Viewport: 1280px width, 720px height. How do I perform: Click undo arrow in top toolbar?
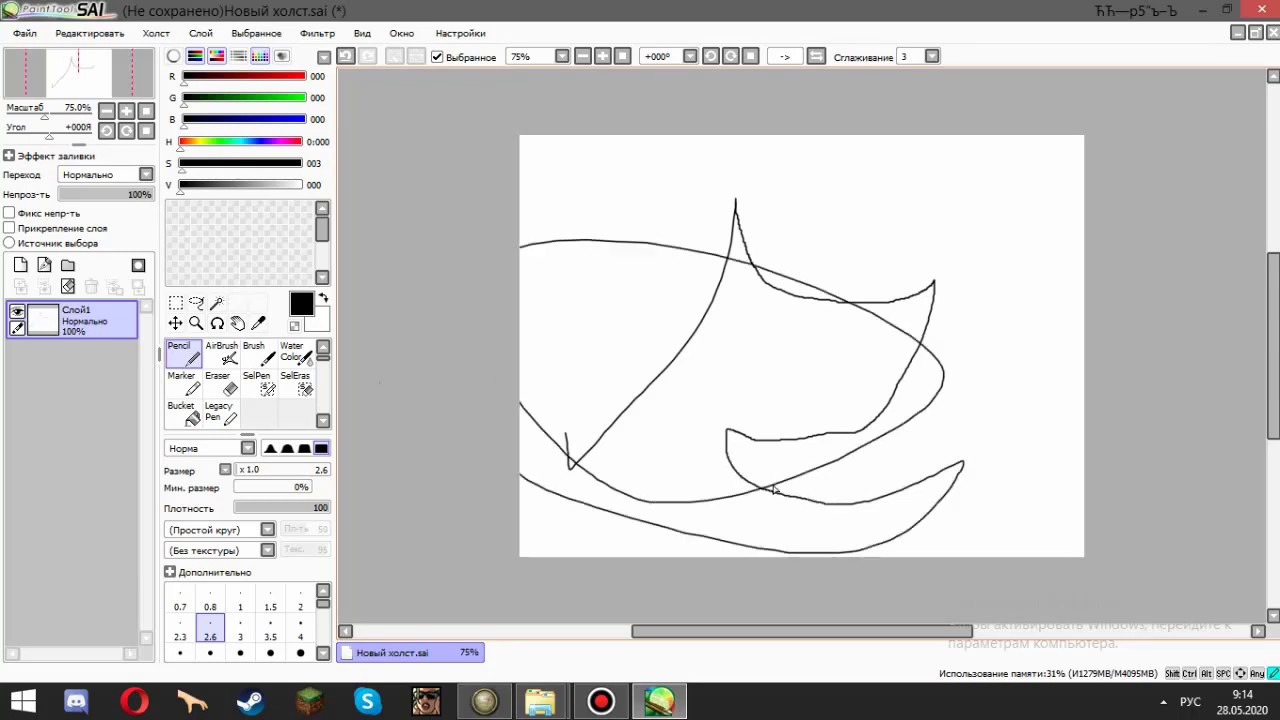tap(345, 56)
